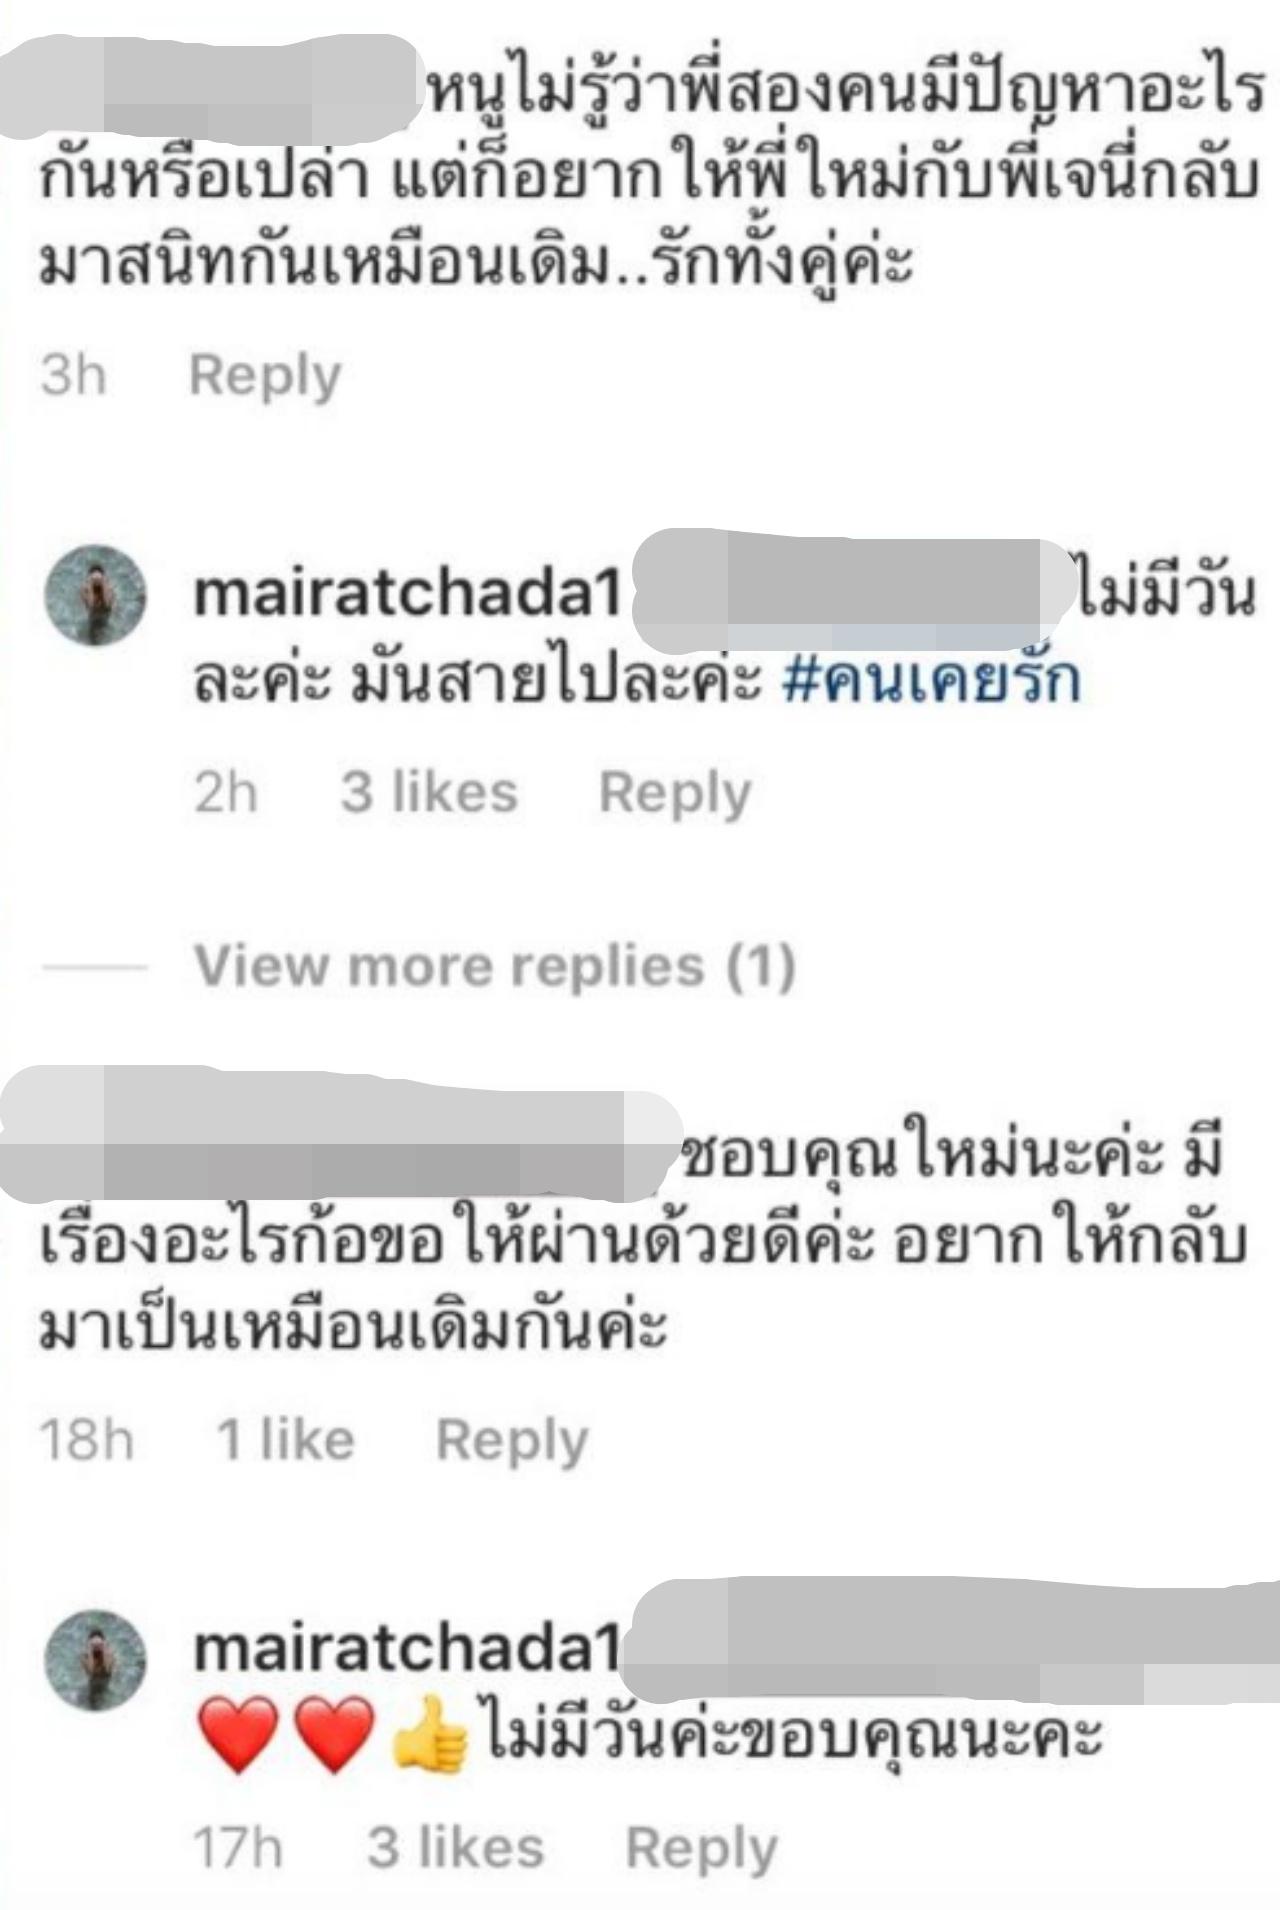Select the 17h timestamp
Image resolution: width=1280 pixels, height=1910 pixels.
[238, 1848]
